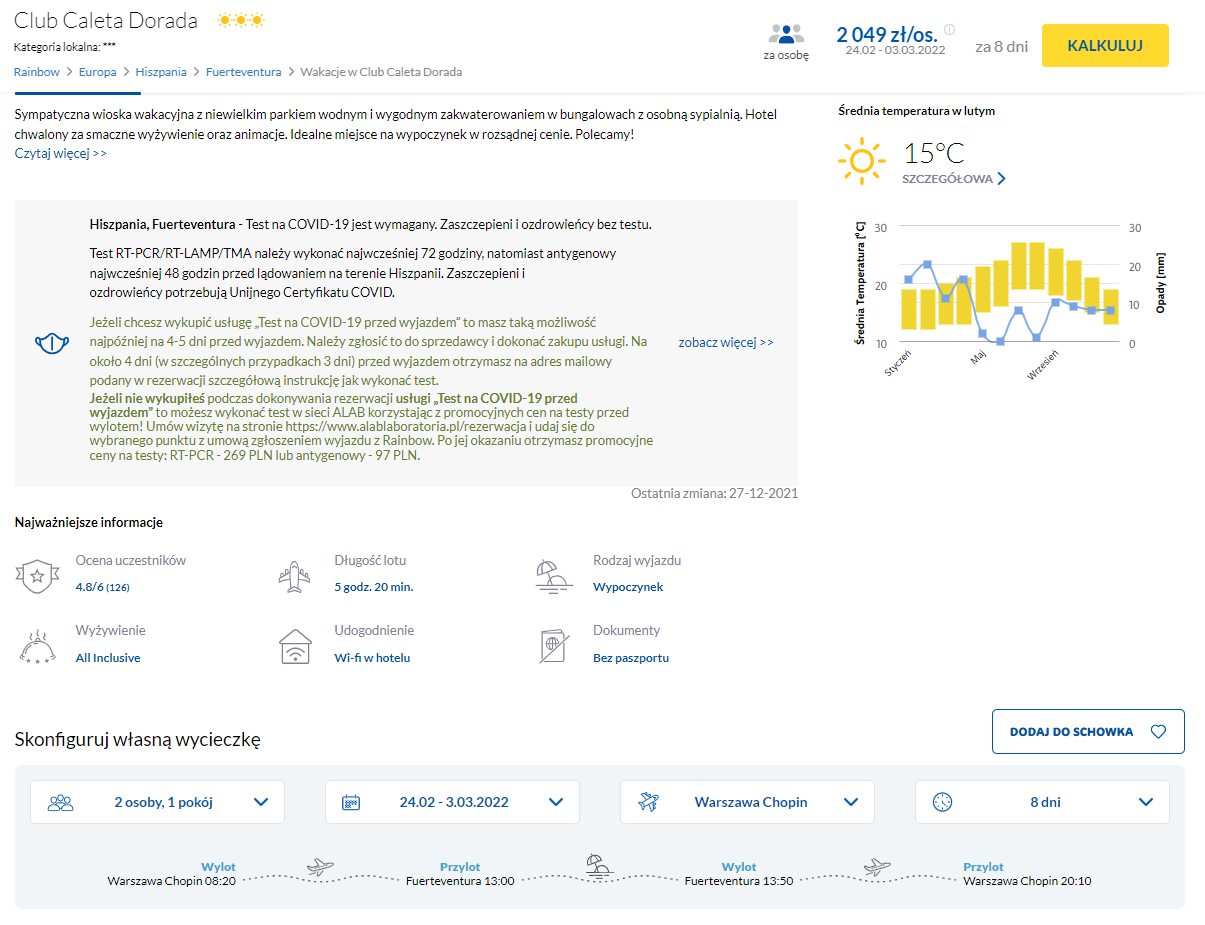This screenshot has height=925, width=1205.
Task: Click the people group icon in travelers field
Action: pyautogui.click(x=61, y=802)
